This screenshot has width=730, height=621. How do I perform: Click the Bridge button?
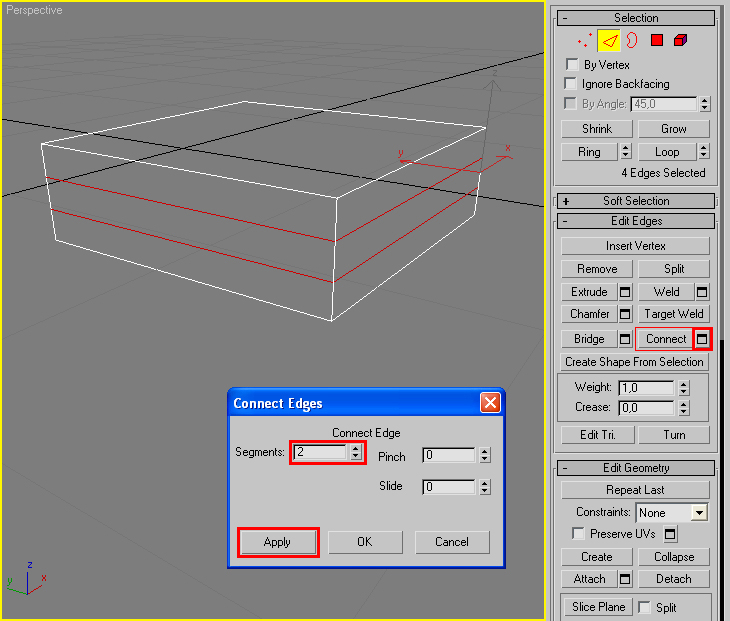point(589,339)
